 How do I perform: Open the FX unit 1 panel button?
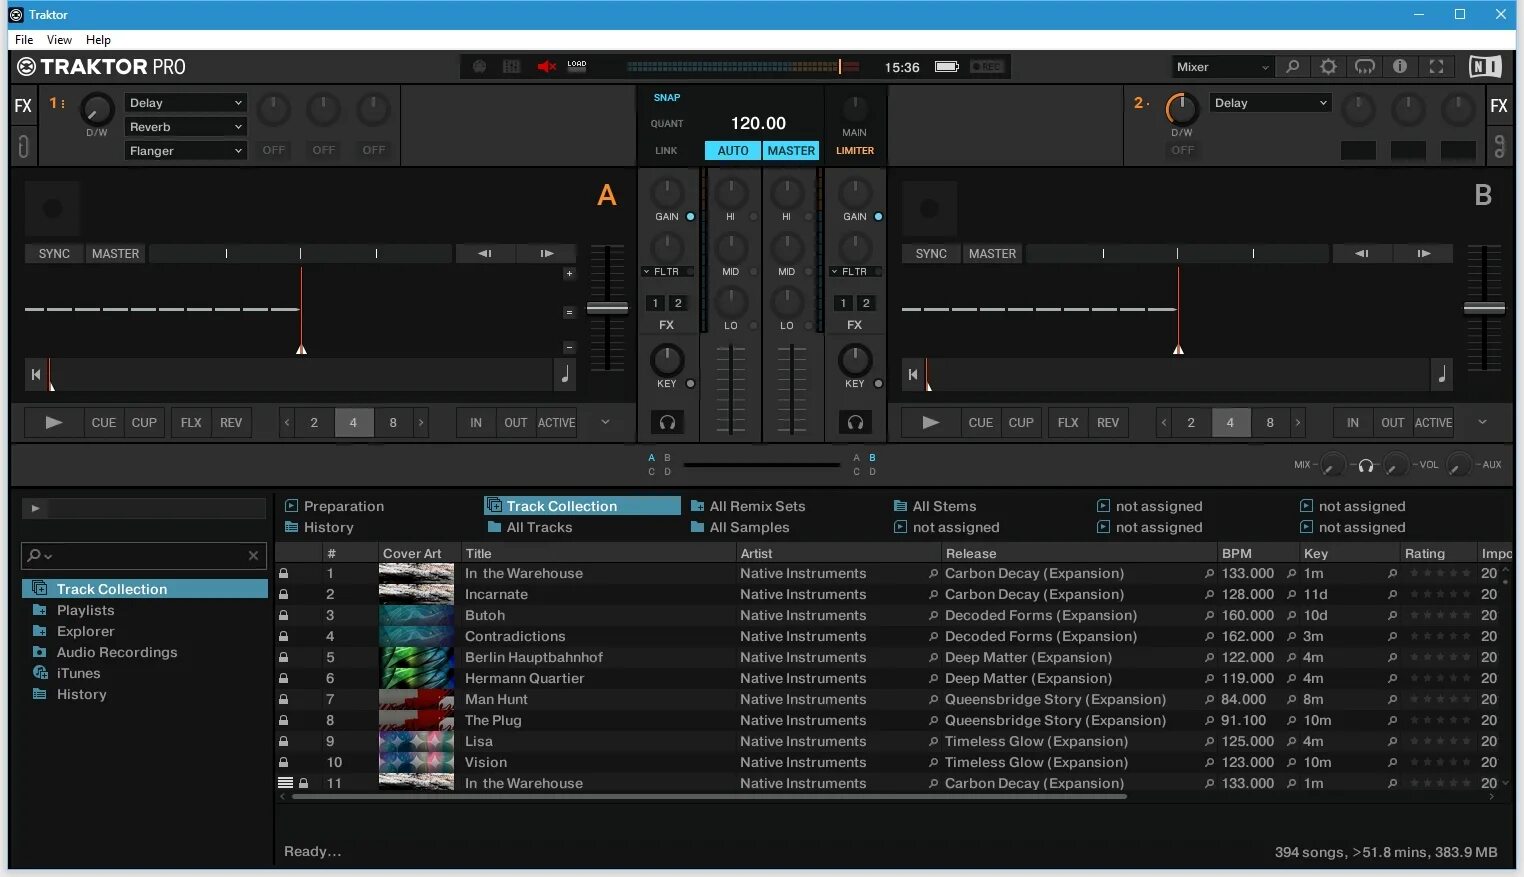23,106
